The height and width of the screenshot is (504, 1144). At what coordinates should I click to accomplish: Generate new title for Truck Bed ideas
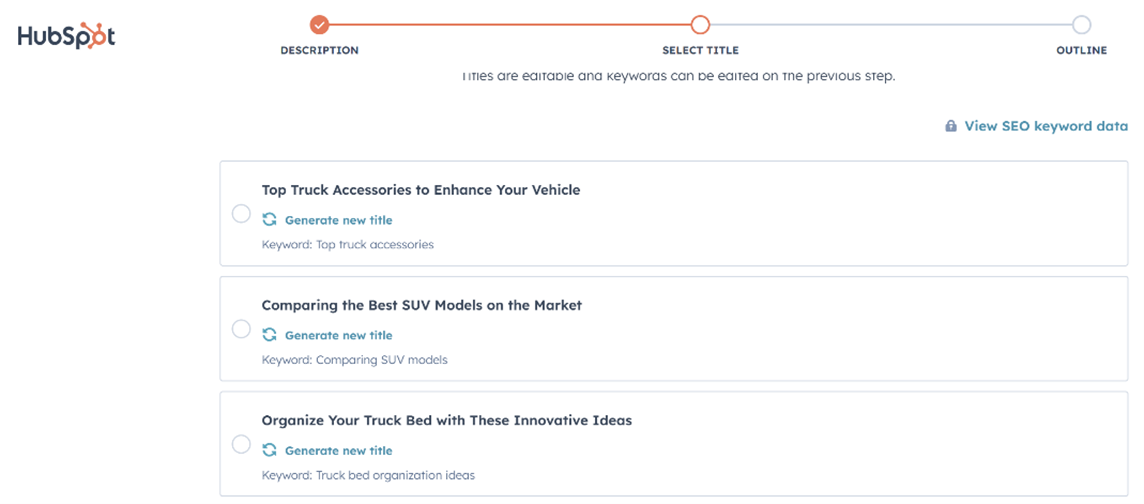[x=339, y=451]
